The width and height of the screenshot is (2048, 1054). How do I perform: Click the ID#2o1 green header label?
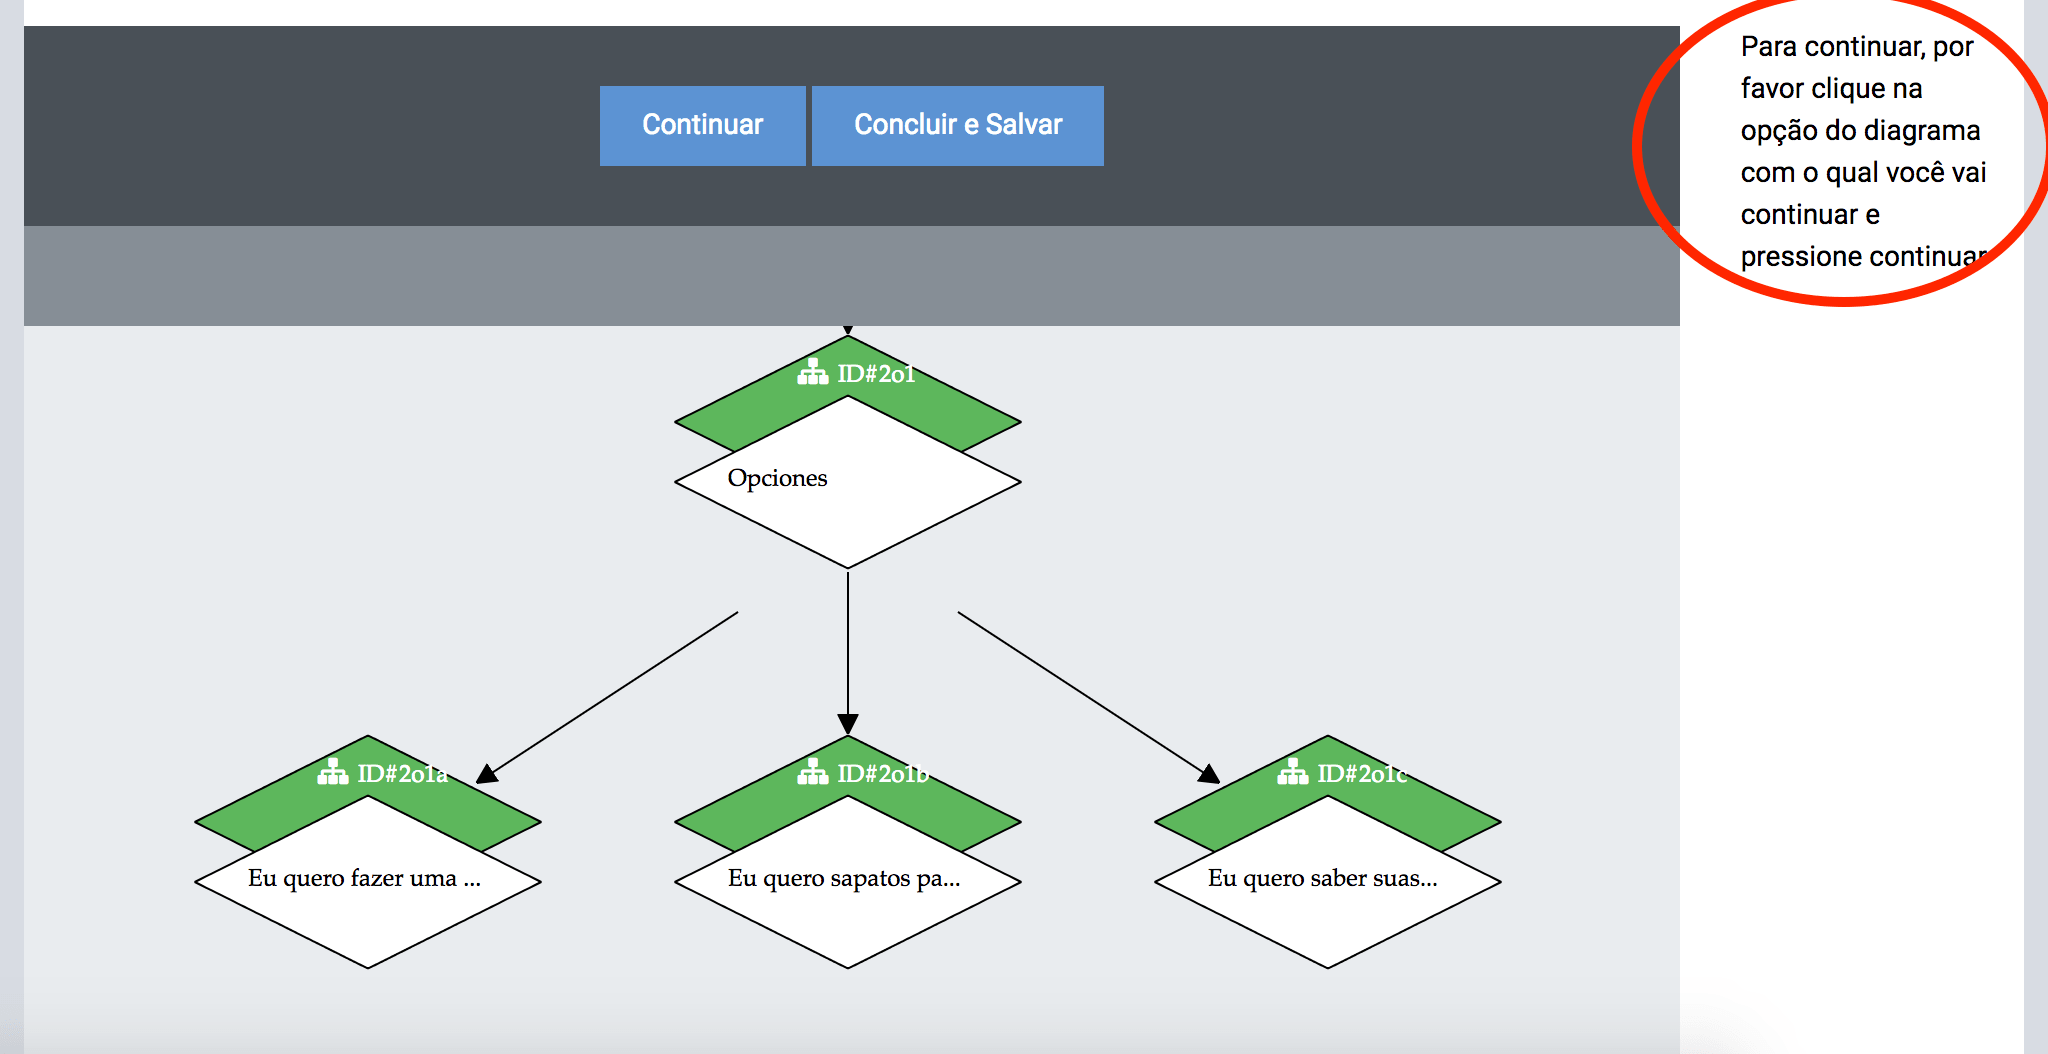tap(876, 373)
